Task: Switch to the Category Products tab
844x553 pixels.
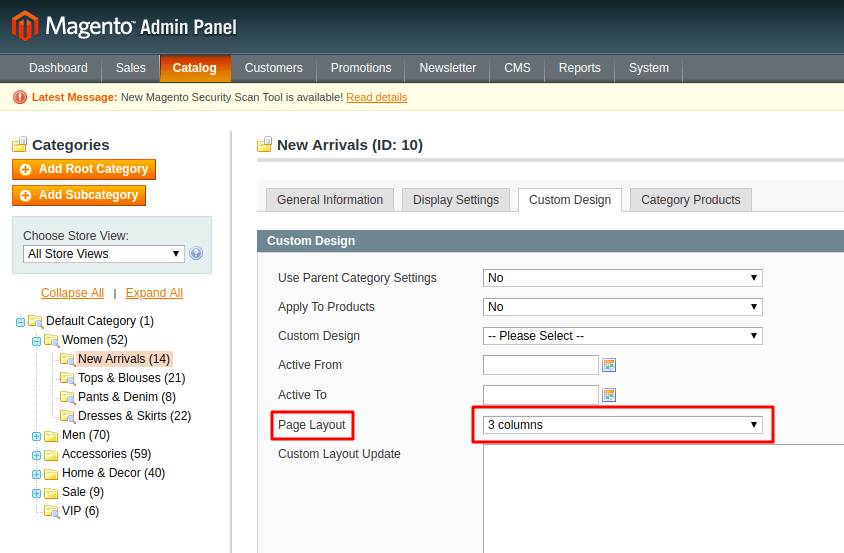Action: pyautogui.click(x=691, y=200)
